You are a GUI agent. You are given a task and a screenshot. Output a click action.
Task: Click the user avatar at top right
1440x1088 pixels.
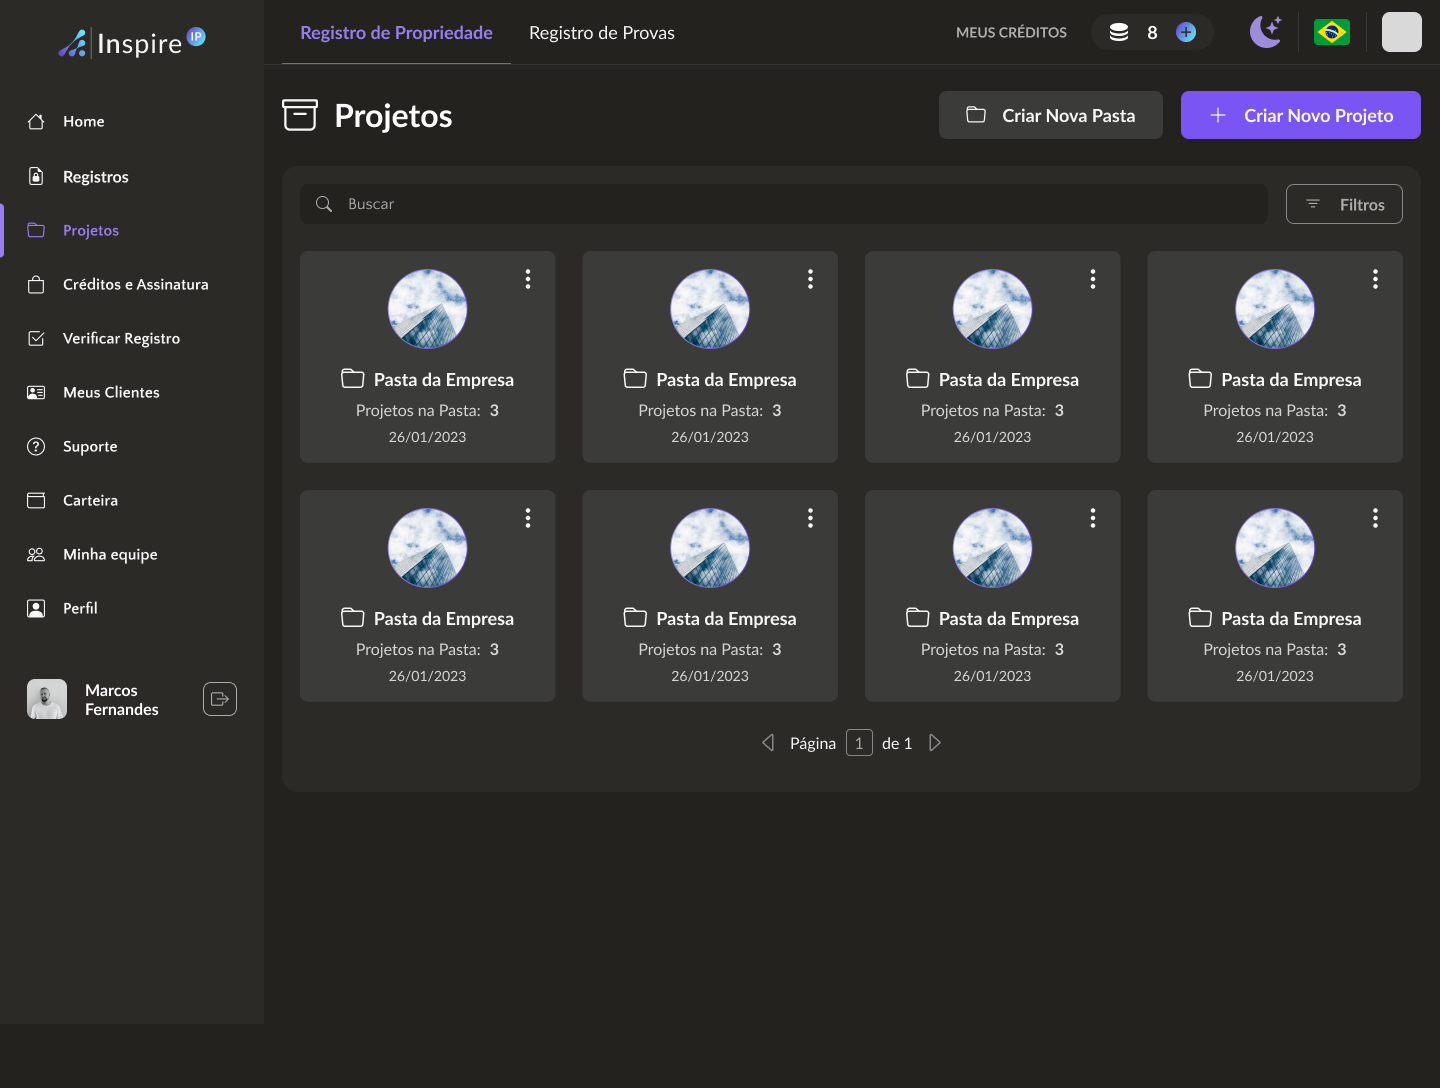click(1401, 32)
